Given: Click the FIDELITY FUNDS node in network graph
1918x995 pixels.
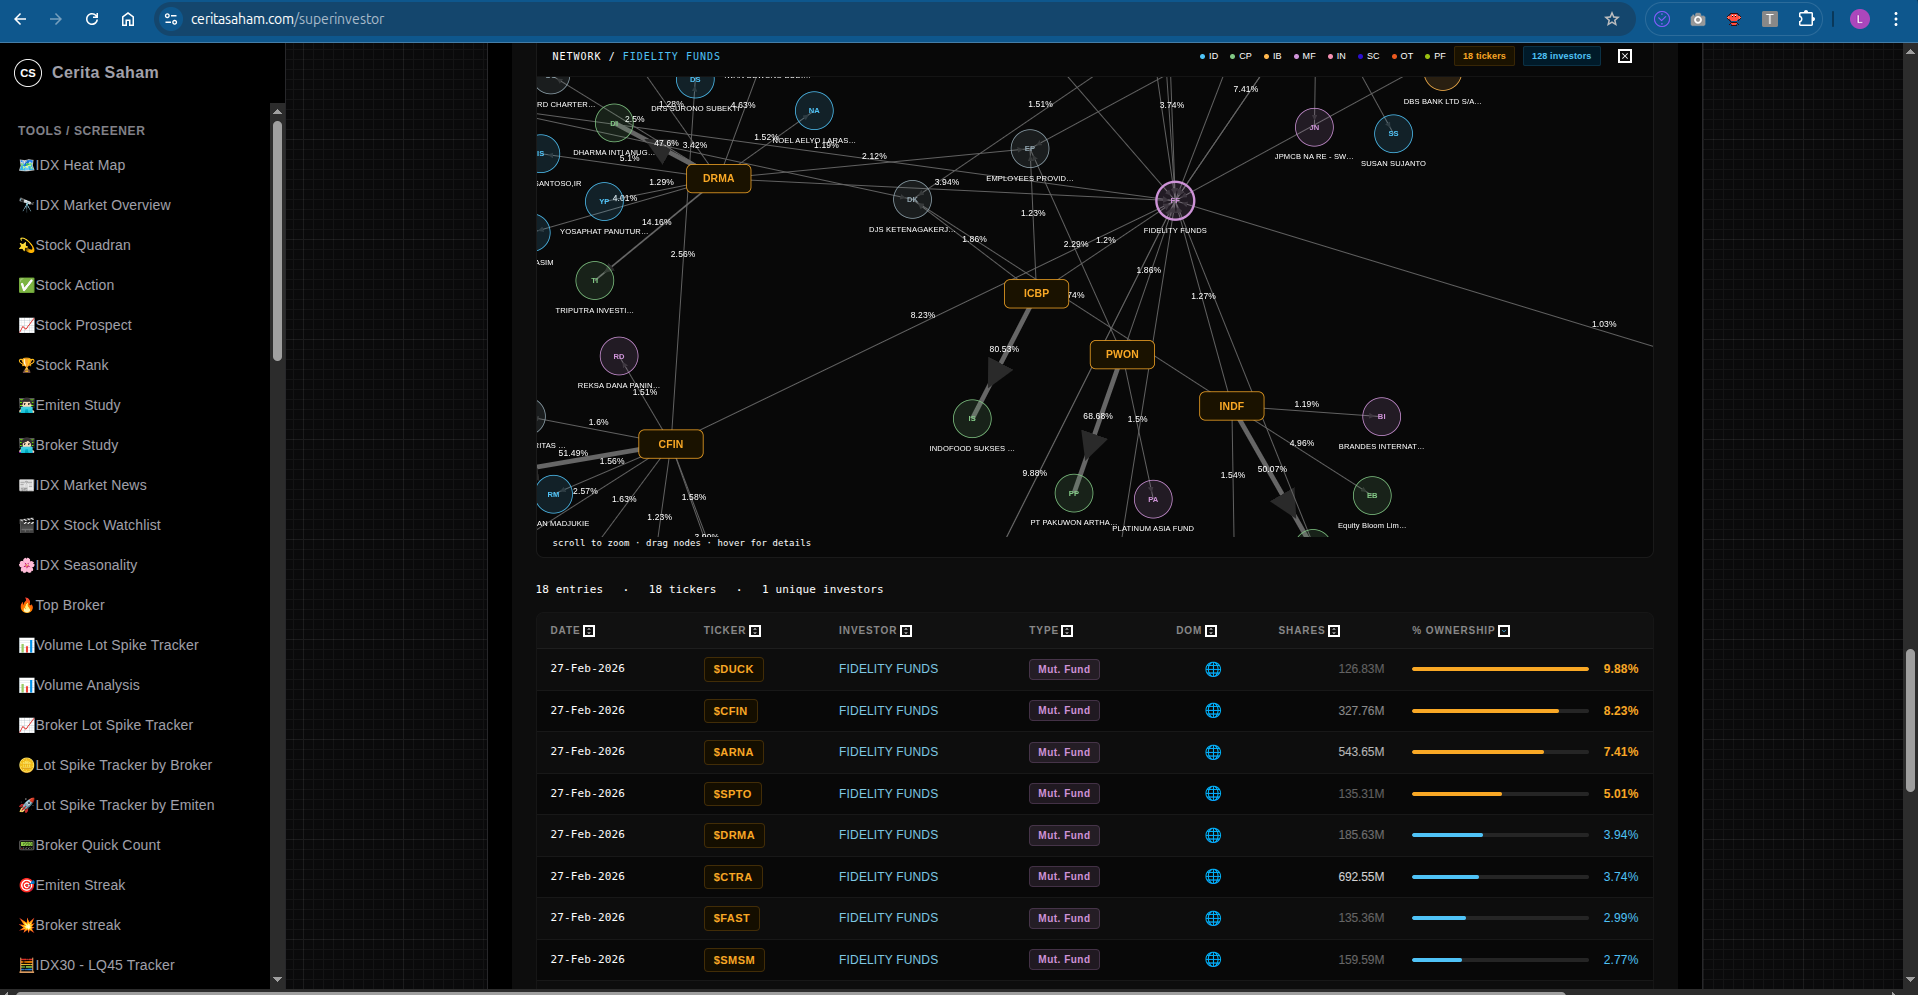Looking at the screenshot, I should [1175, 201].
